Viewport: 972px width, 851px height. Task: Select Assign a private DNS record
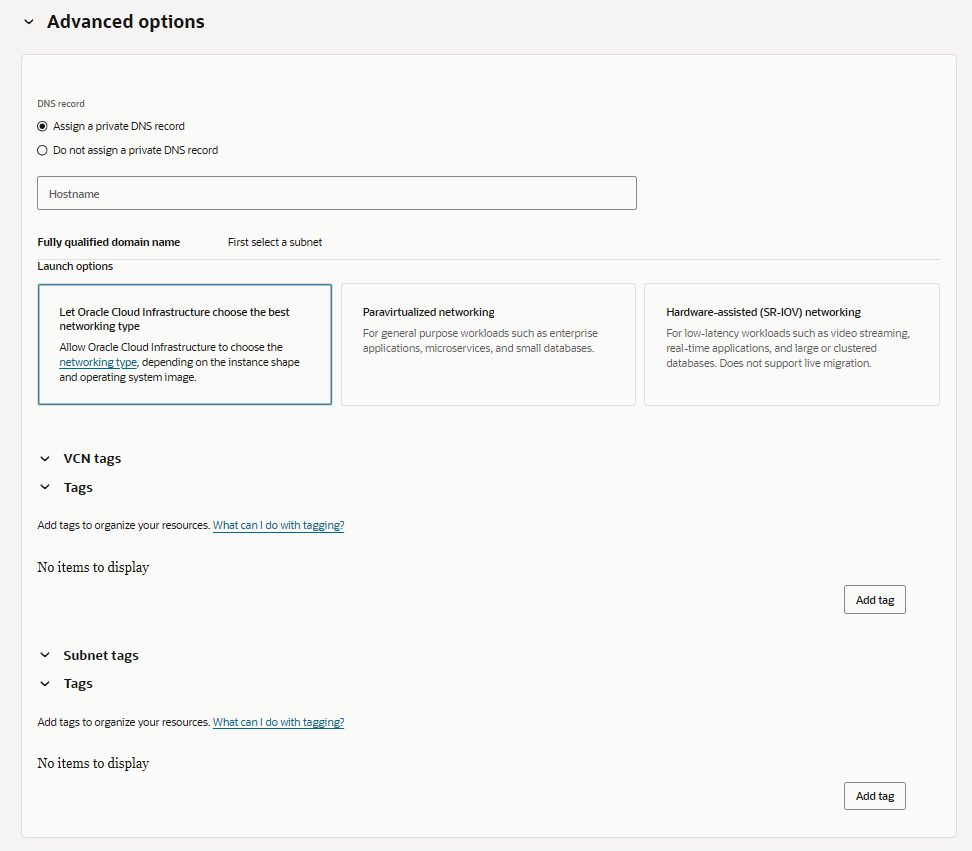[x=42, y=126]
